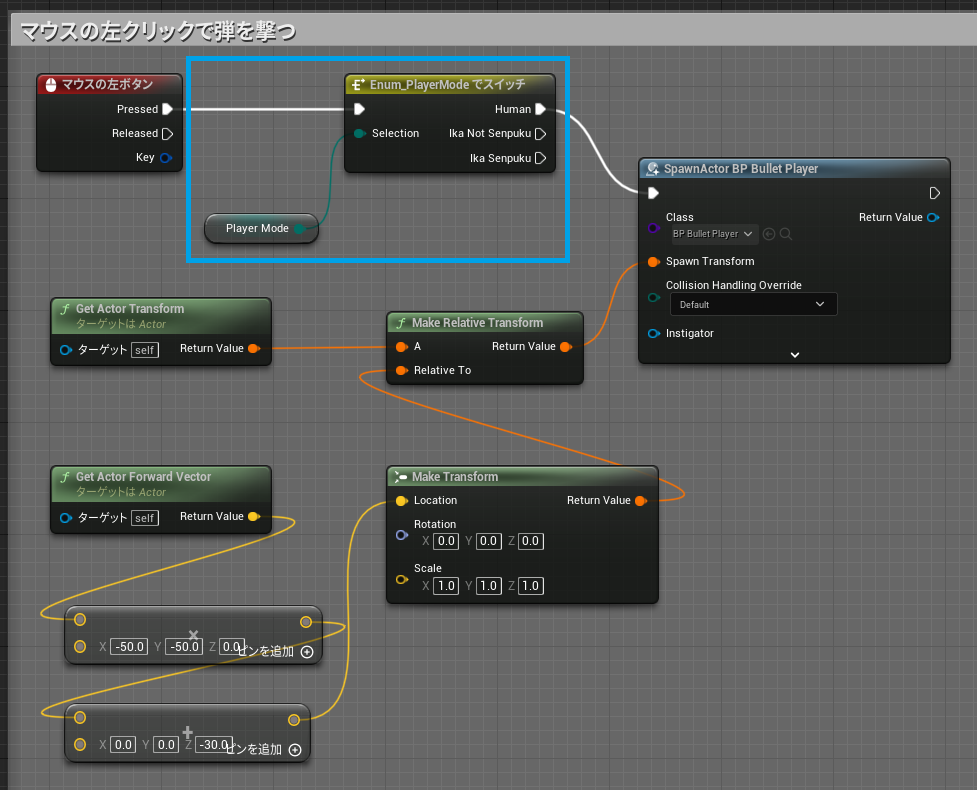Select the Get Actor Forward Vector node title
The width and height of the screenshot is (977, 790).
(143, 477)
